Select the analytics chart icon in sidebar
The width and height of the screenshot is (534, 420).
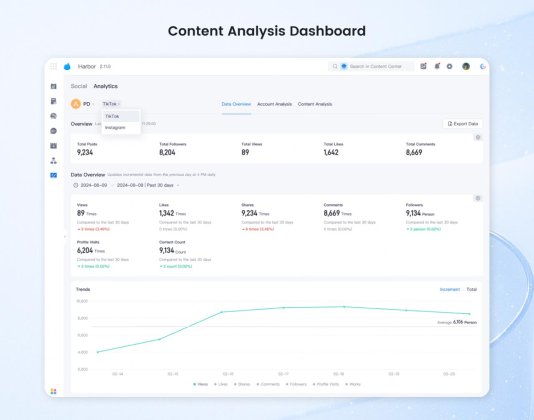click(53, 175)
